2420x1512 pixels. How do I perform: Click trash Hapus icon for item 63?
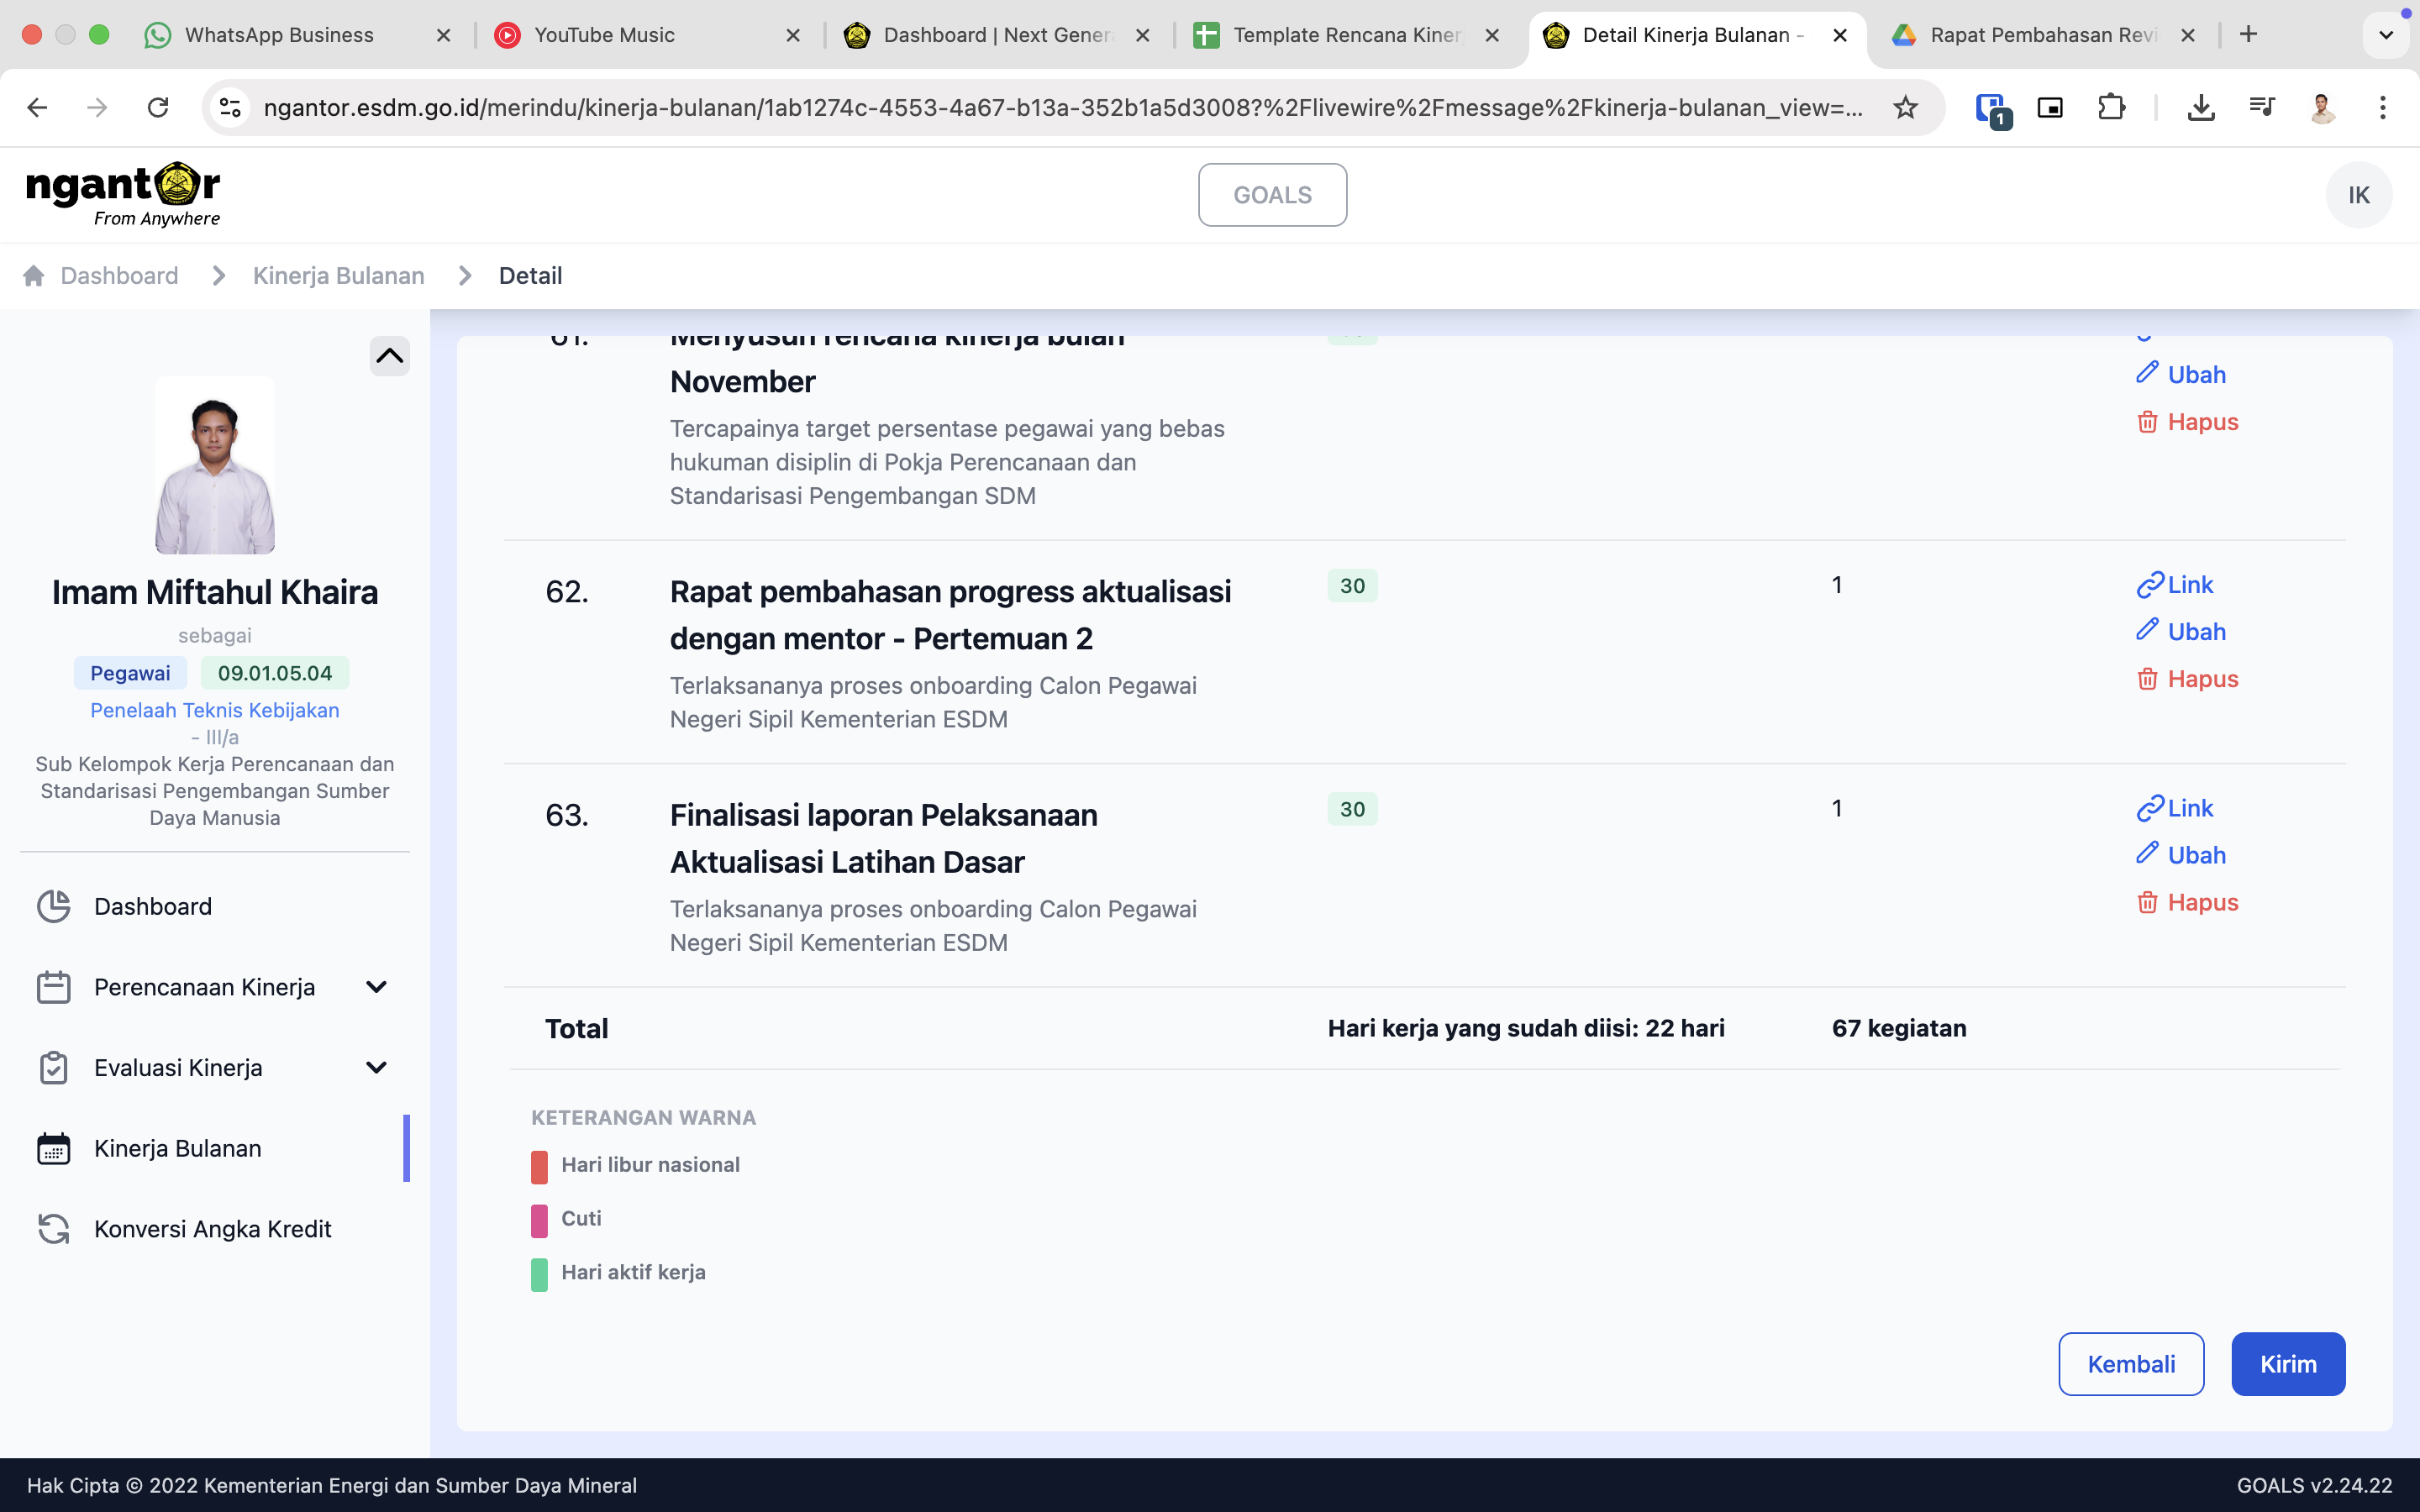point(2147,903)
